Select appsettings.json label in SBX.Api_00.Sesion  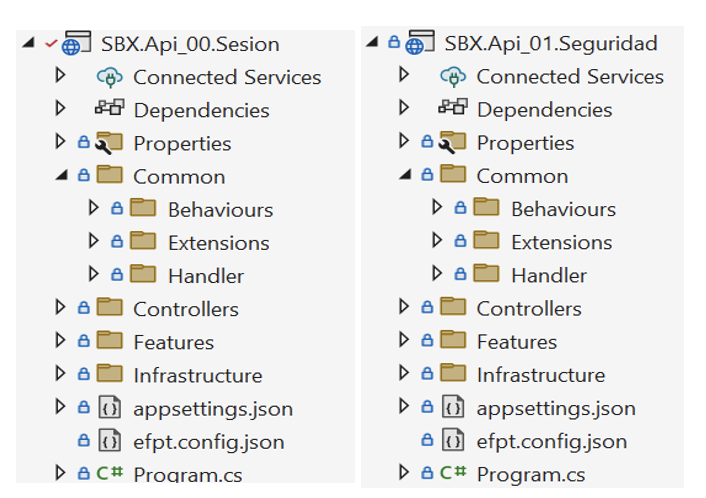pyautogui.click(x=213, y=409)
